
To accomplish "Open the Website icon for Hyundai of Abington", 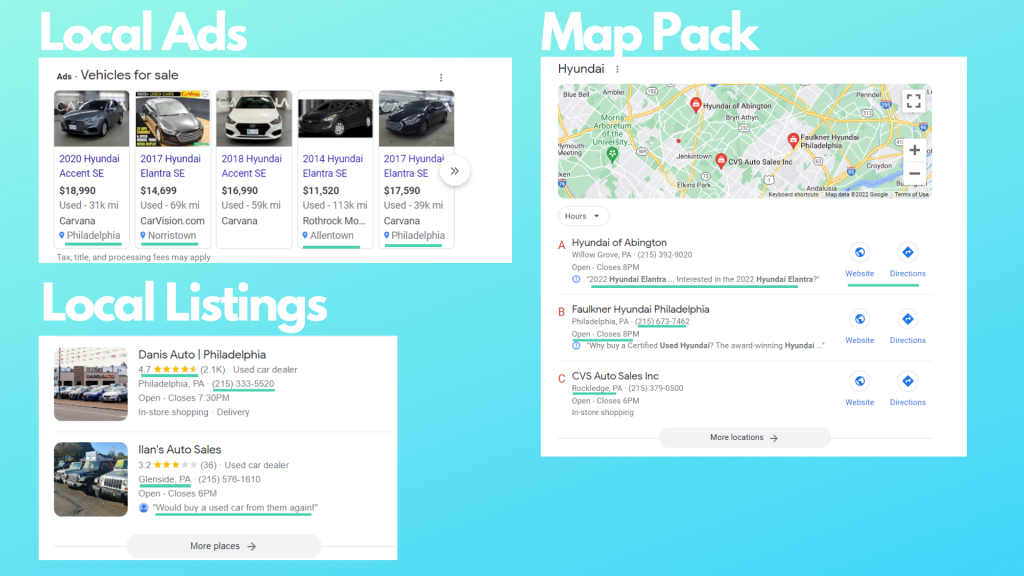I will [859, 253].
